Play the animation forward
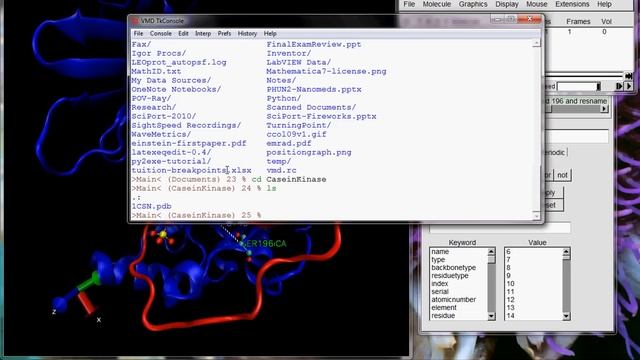The image size is (640, 360). [629, 86]
